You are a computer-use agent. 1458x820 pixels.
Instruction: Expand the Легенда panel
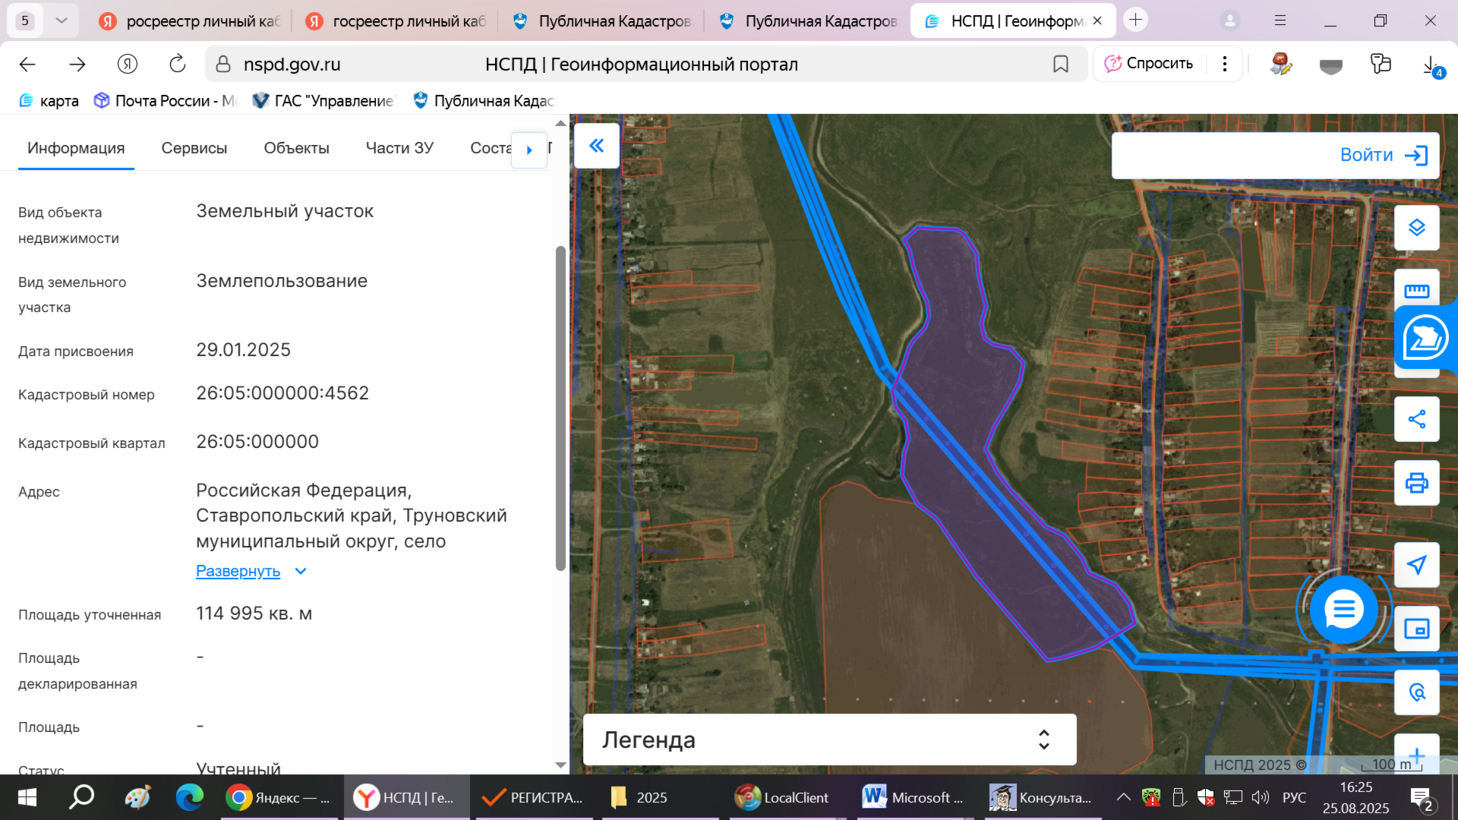pyautogui.click(x=1043, y=740)
